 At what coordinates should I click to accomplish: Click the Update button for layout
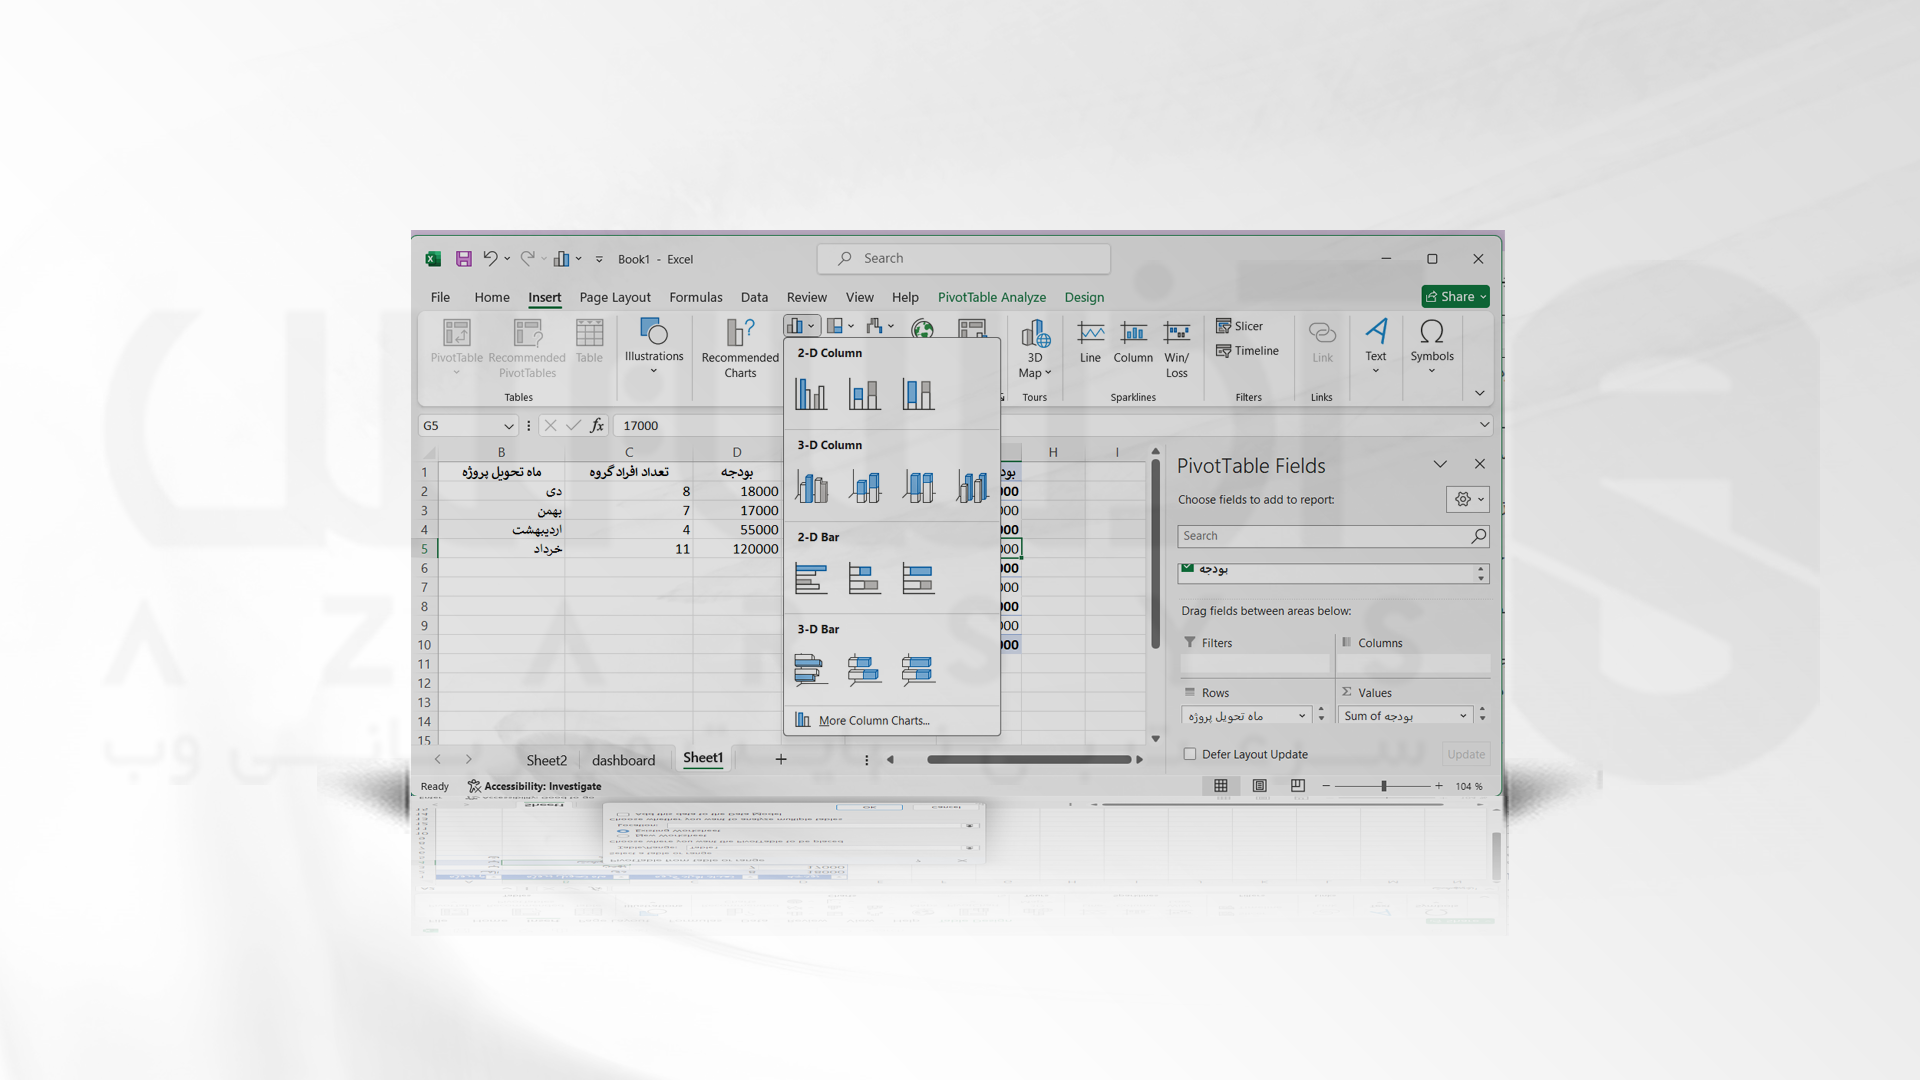(1466, 753)
